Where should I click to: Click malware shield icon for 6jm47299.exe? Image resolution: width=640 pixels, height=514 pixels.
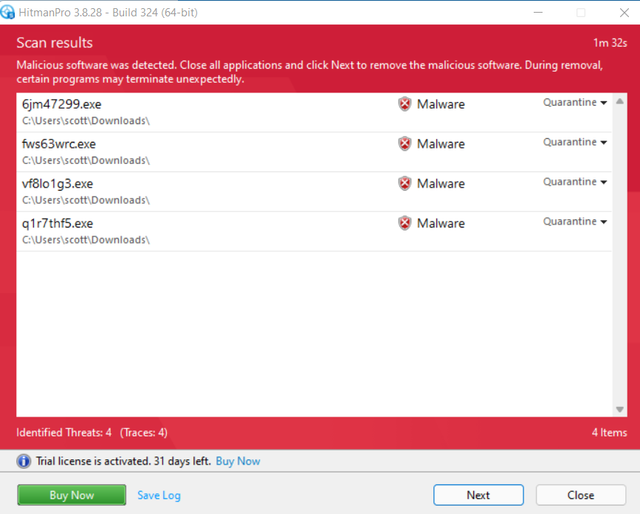(404, 104)
